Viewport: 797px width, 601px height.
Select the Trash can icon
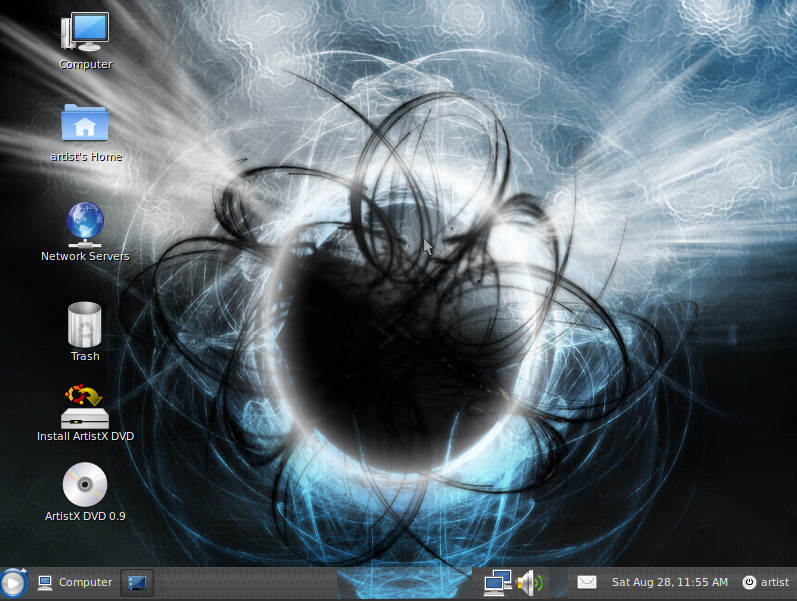tap(85, 323)
